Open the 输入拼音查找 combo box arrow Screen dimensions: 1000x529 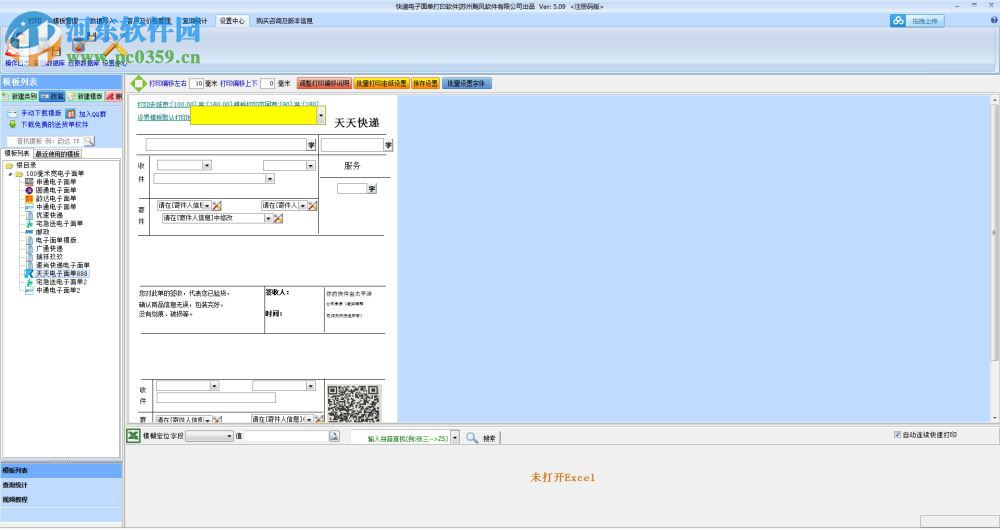coord(455,438)
